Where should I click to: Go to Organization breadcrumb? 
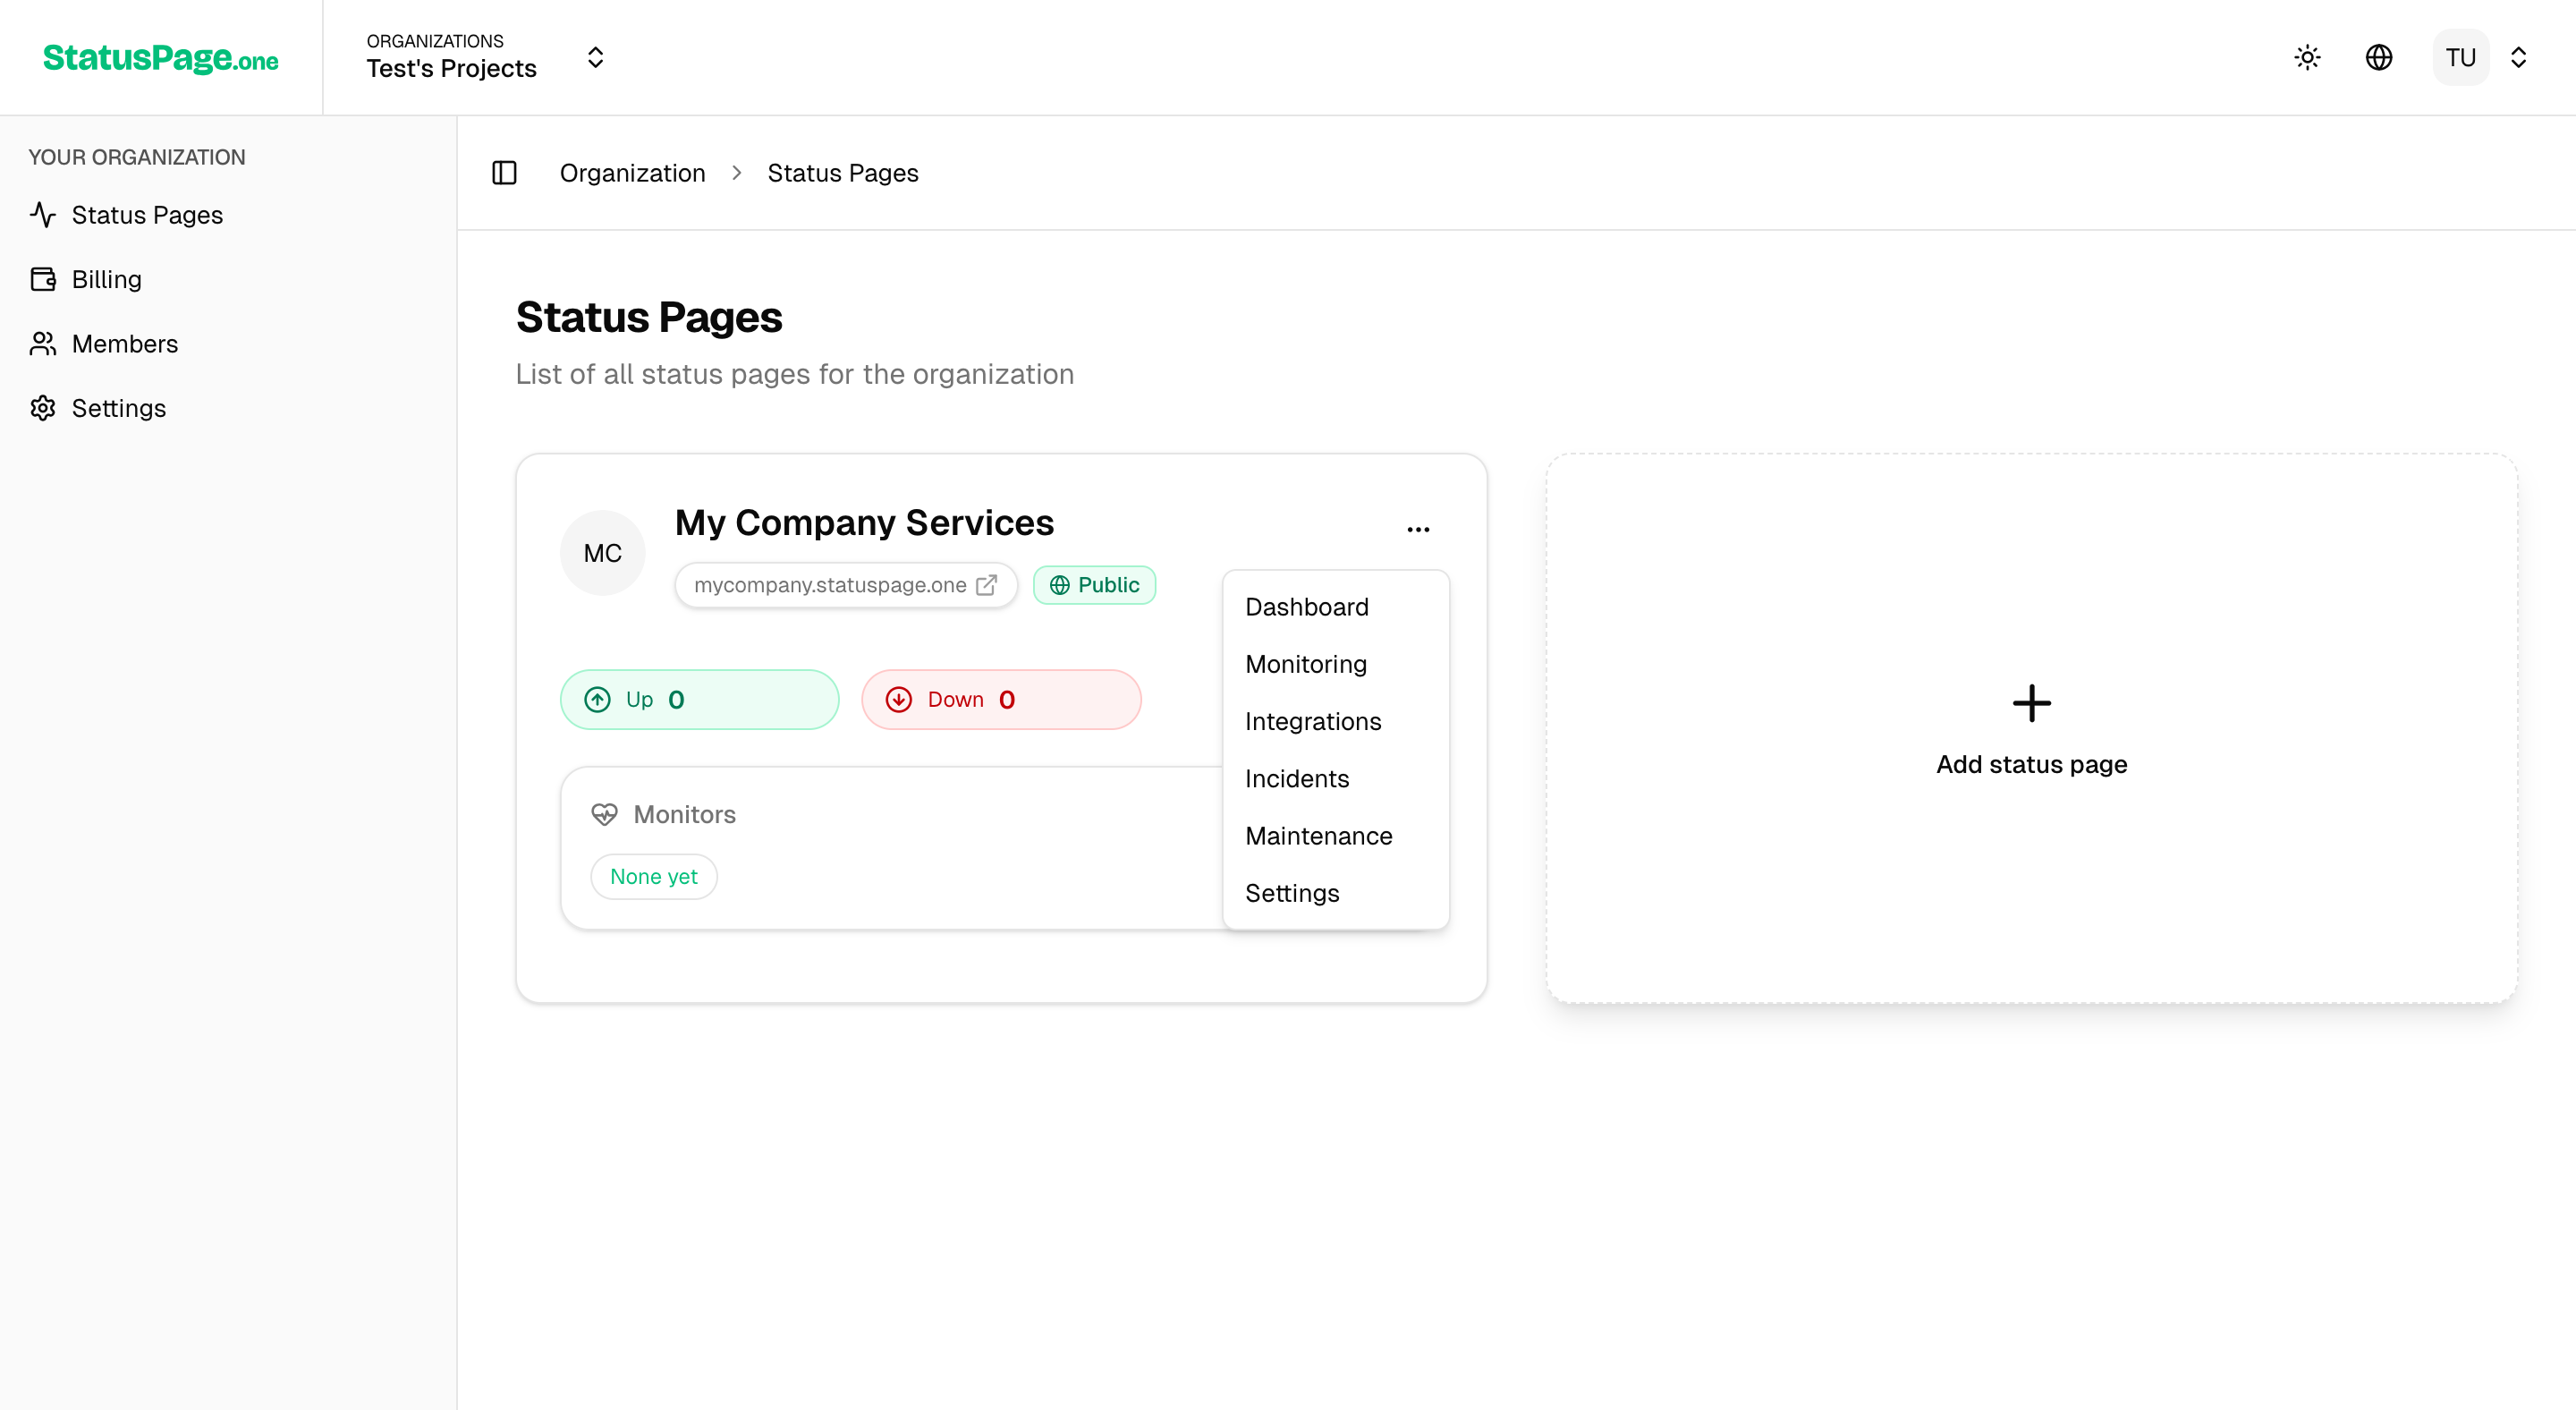coord(632,173)
